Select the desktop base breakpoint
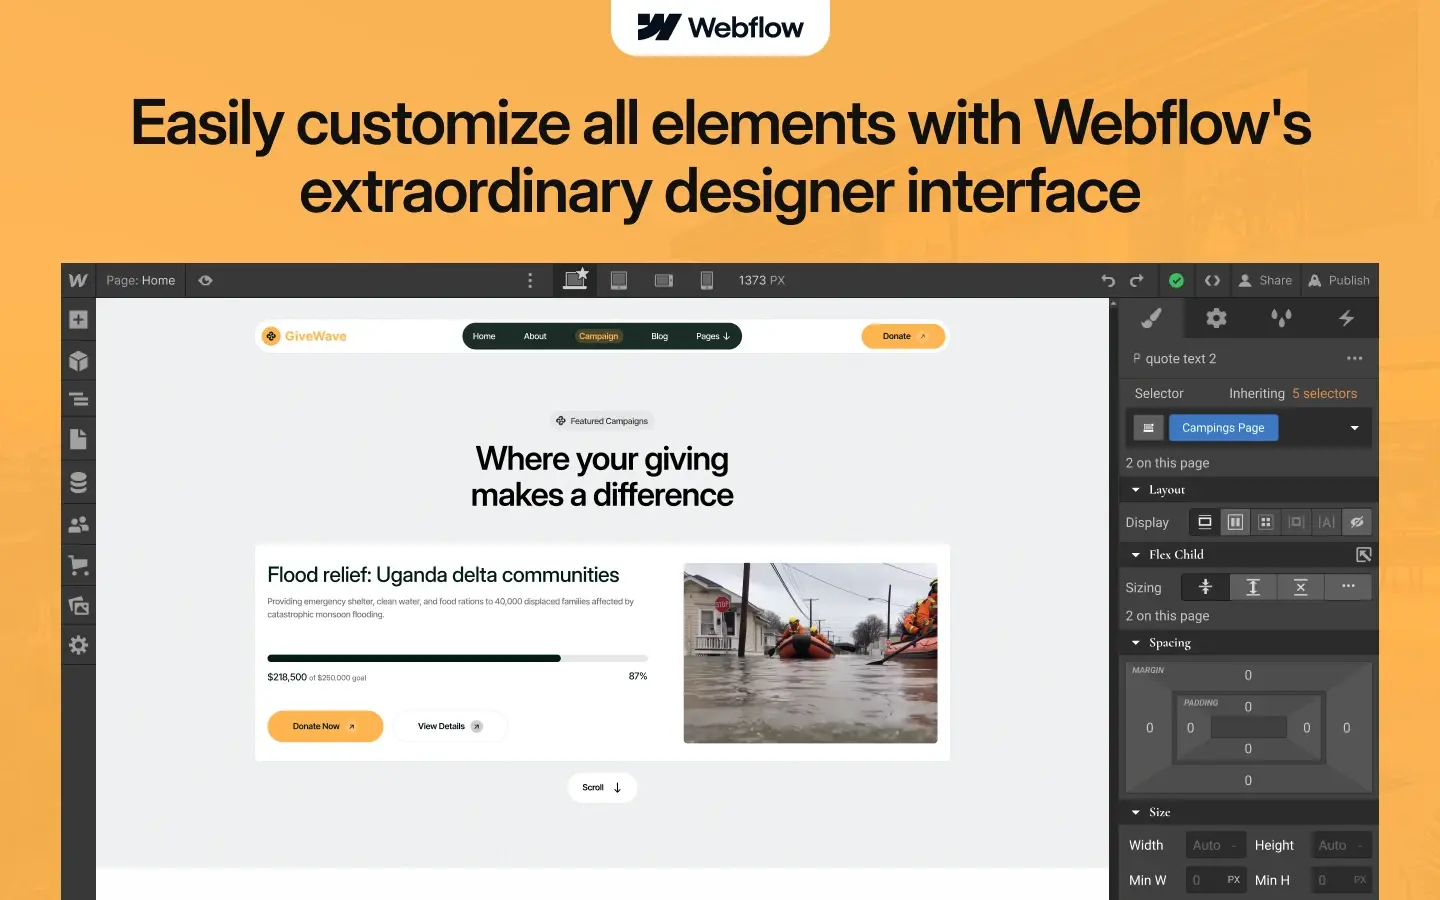 [575, 280]
